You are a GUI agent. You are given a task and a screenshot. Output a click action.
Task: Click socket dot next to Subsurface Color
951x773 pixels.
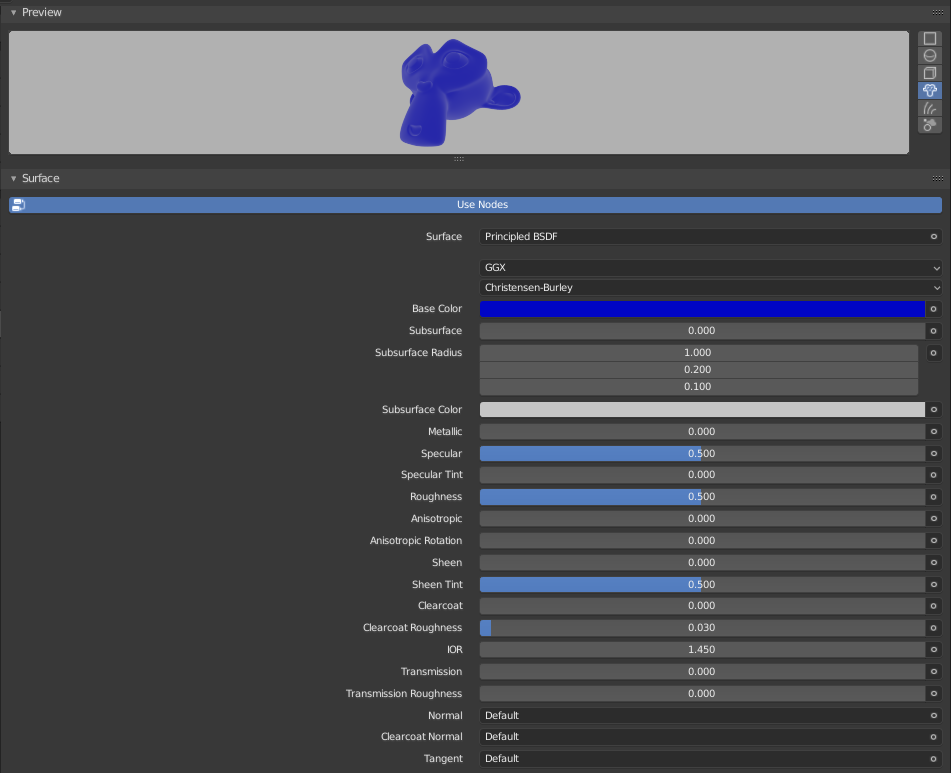pyautogui.click(x=933, y=410)
